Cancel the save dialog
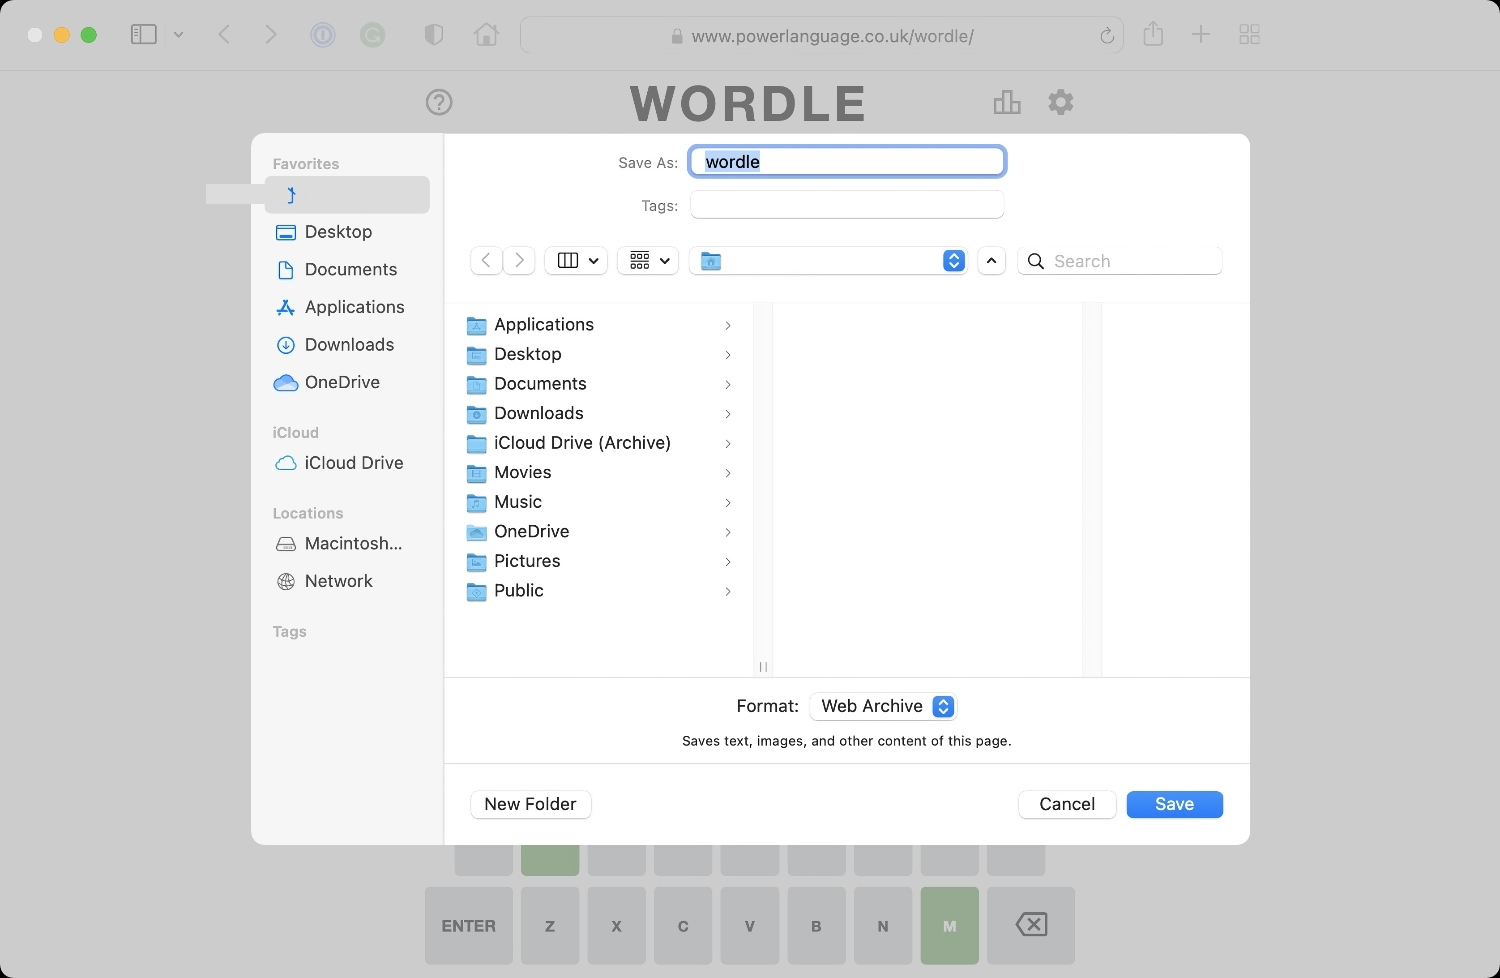Screen dimensions: 1500x978 pos(1067,804)
